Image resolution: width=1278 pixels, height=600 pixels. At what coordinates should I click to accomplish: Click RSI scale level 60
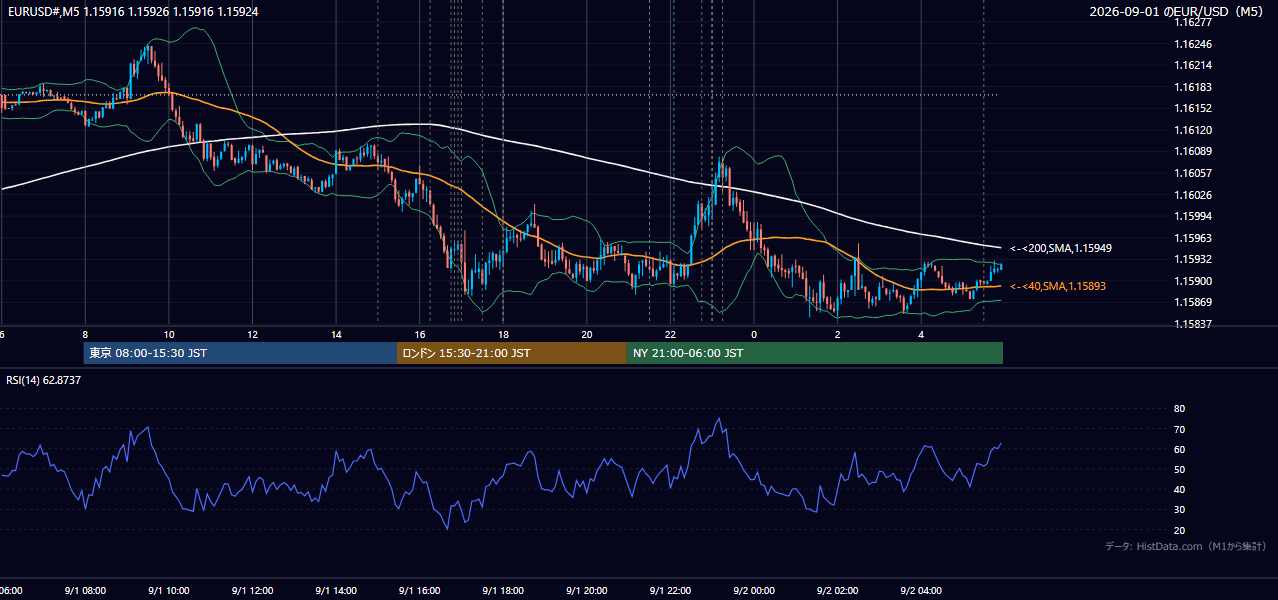(x=1180, y=449)
